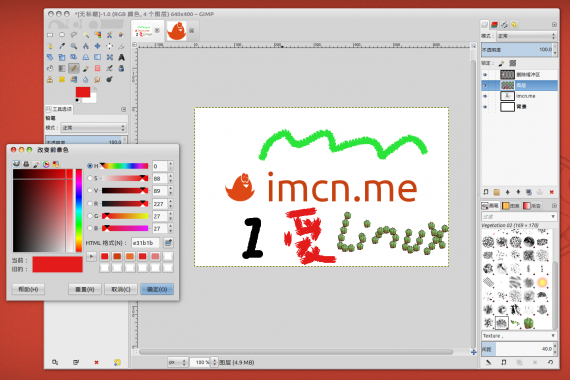Screen dimensions: 570x380
Task: Open the Brushes dock configuration menu arrow
Action: pyautogui.click(x=554, y=205)
